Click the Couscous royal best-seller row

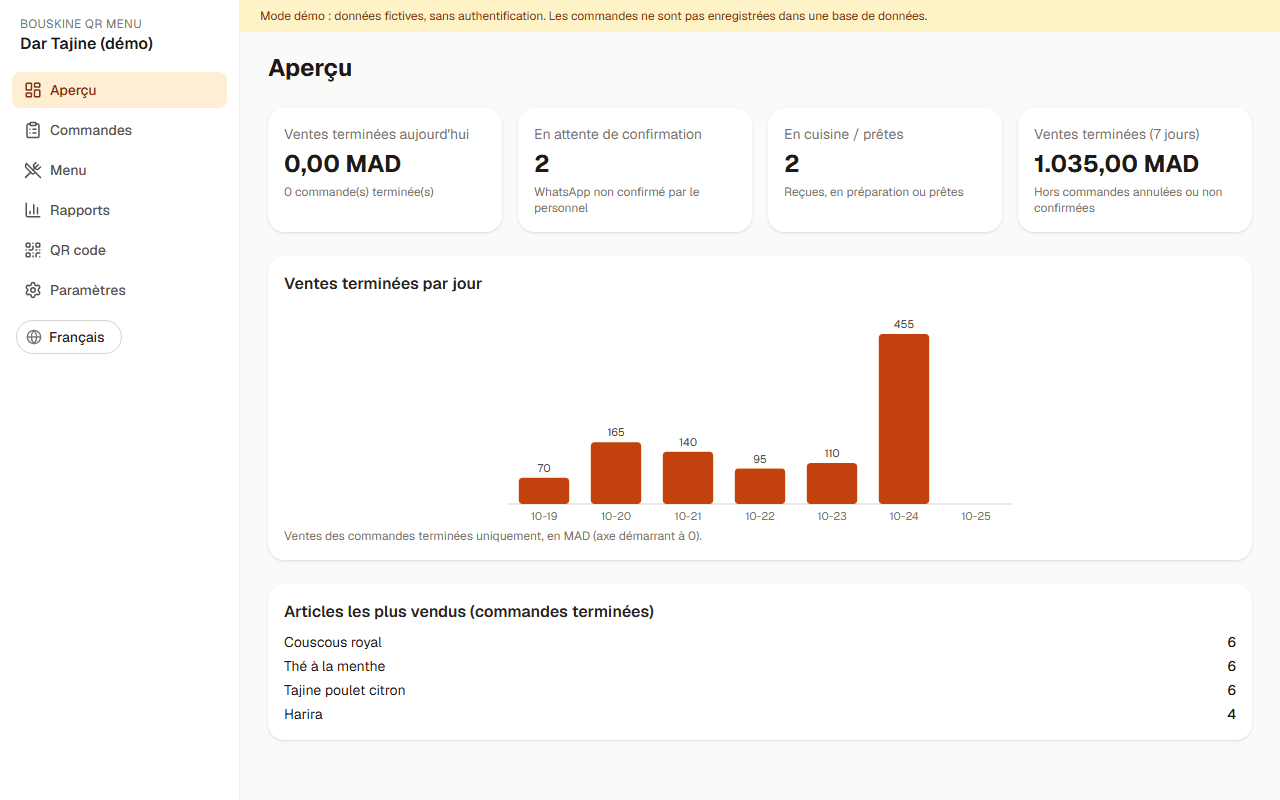point(760,642)
